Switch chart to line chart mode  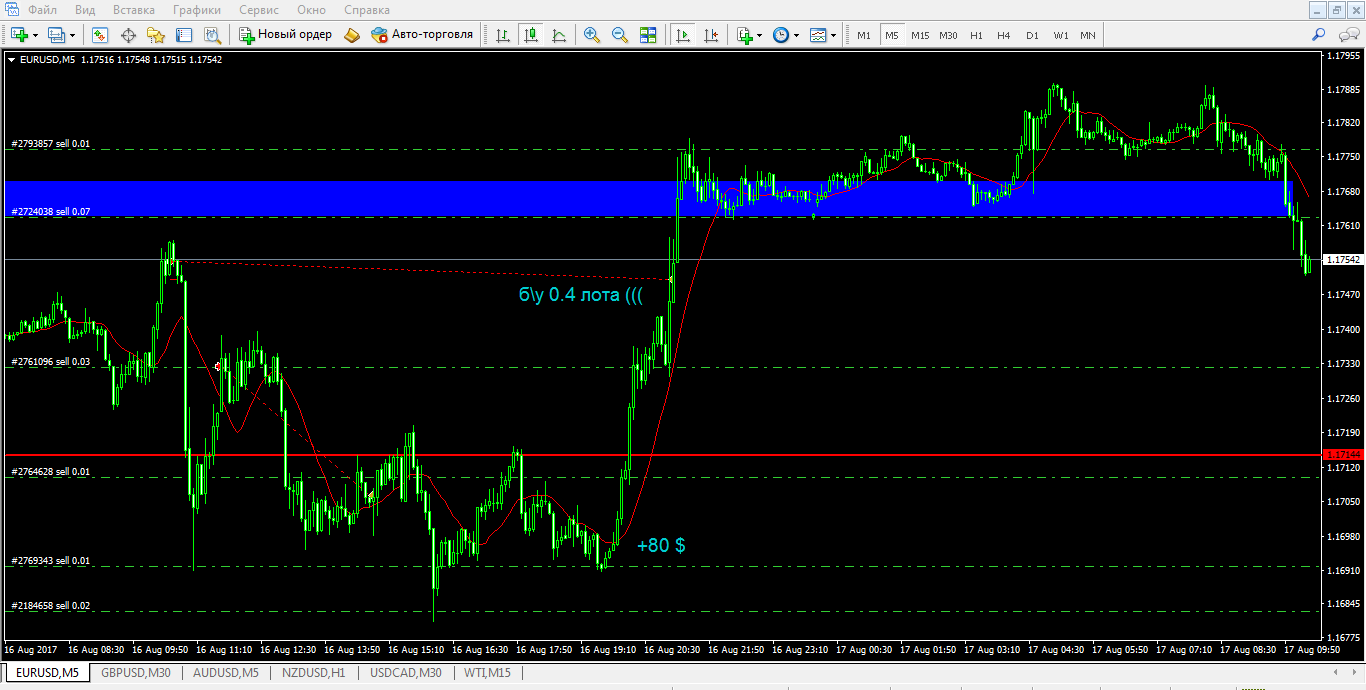(x=559, y=35)
